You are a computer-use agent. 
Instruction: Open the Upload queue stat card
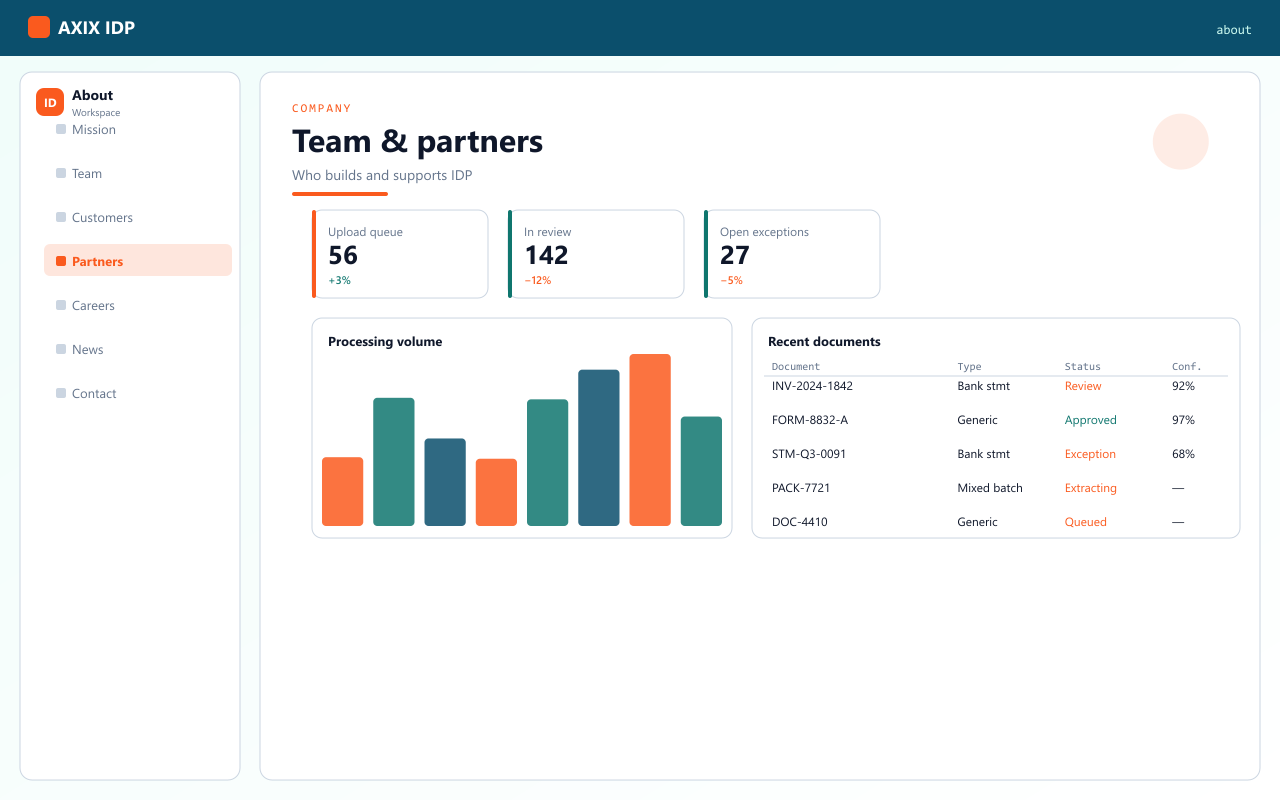[x=400, y=254]
